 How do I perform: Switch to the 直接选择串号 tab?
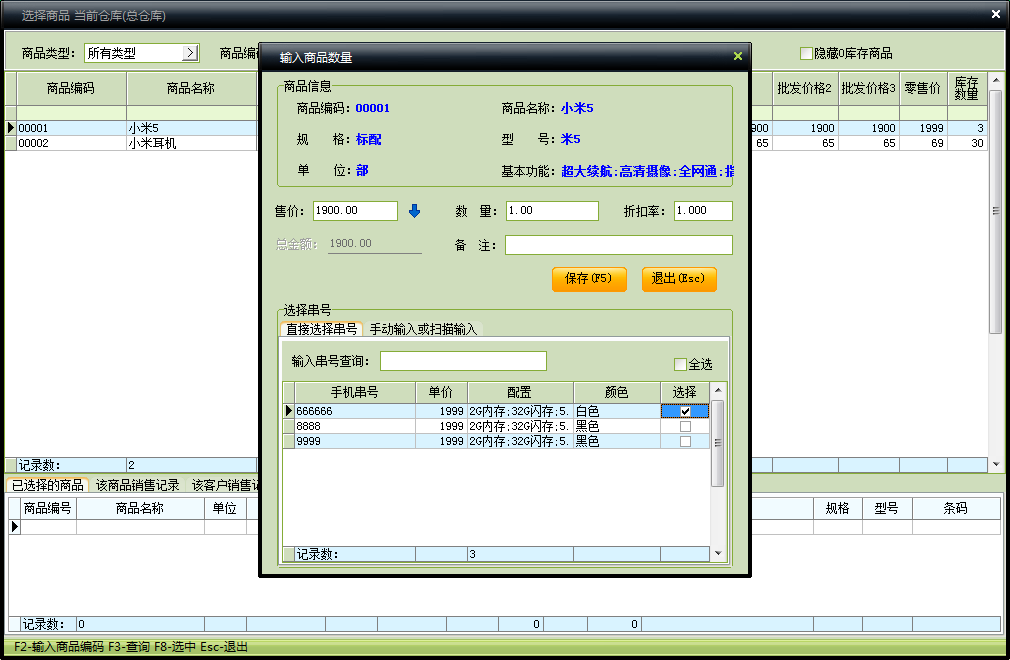point(321,329)
